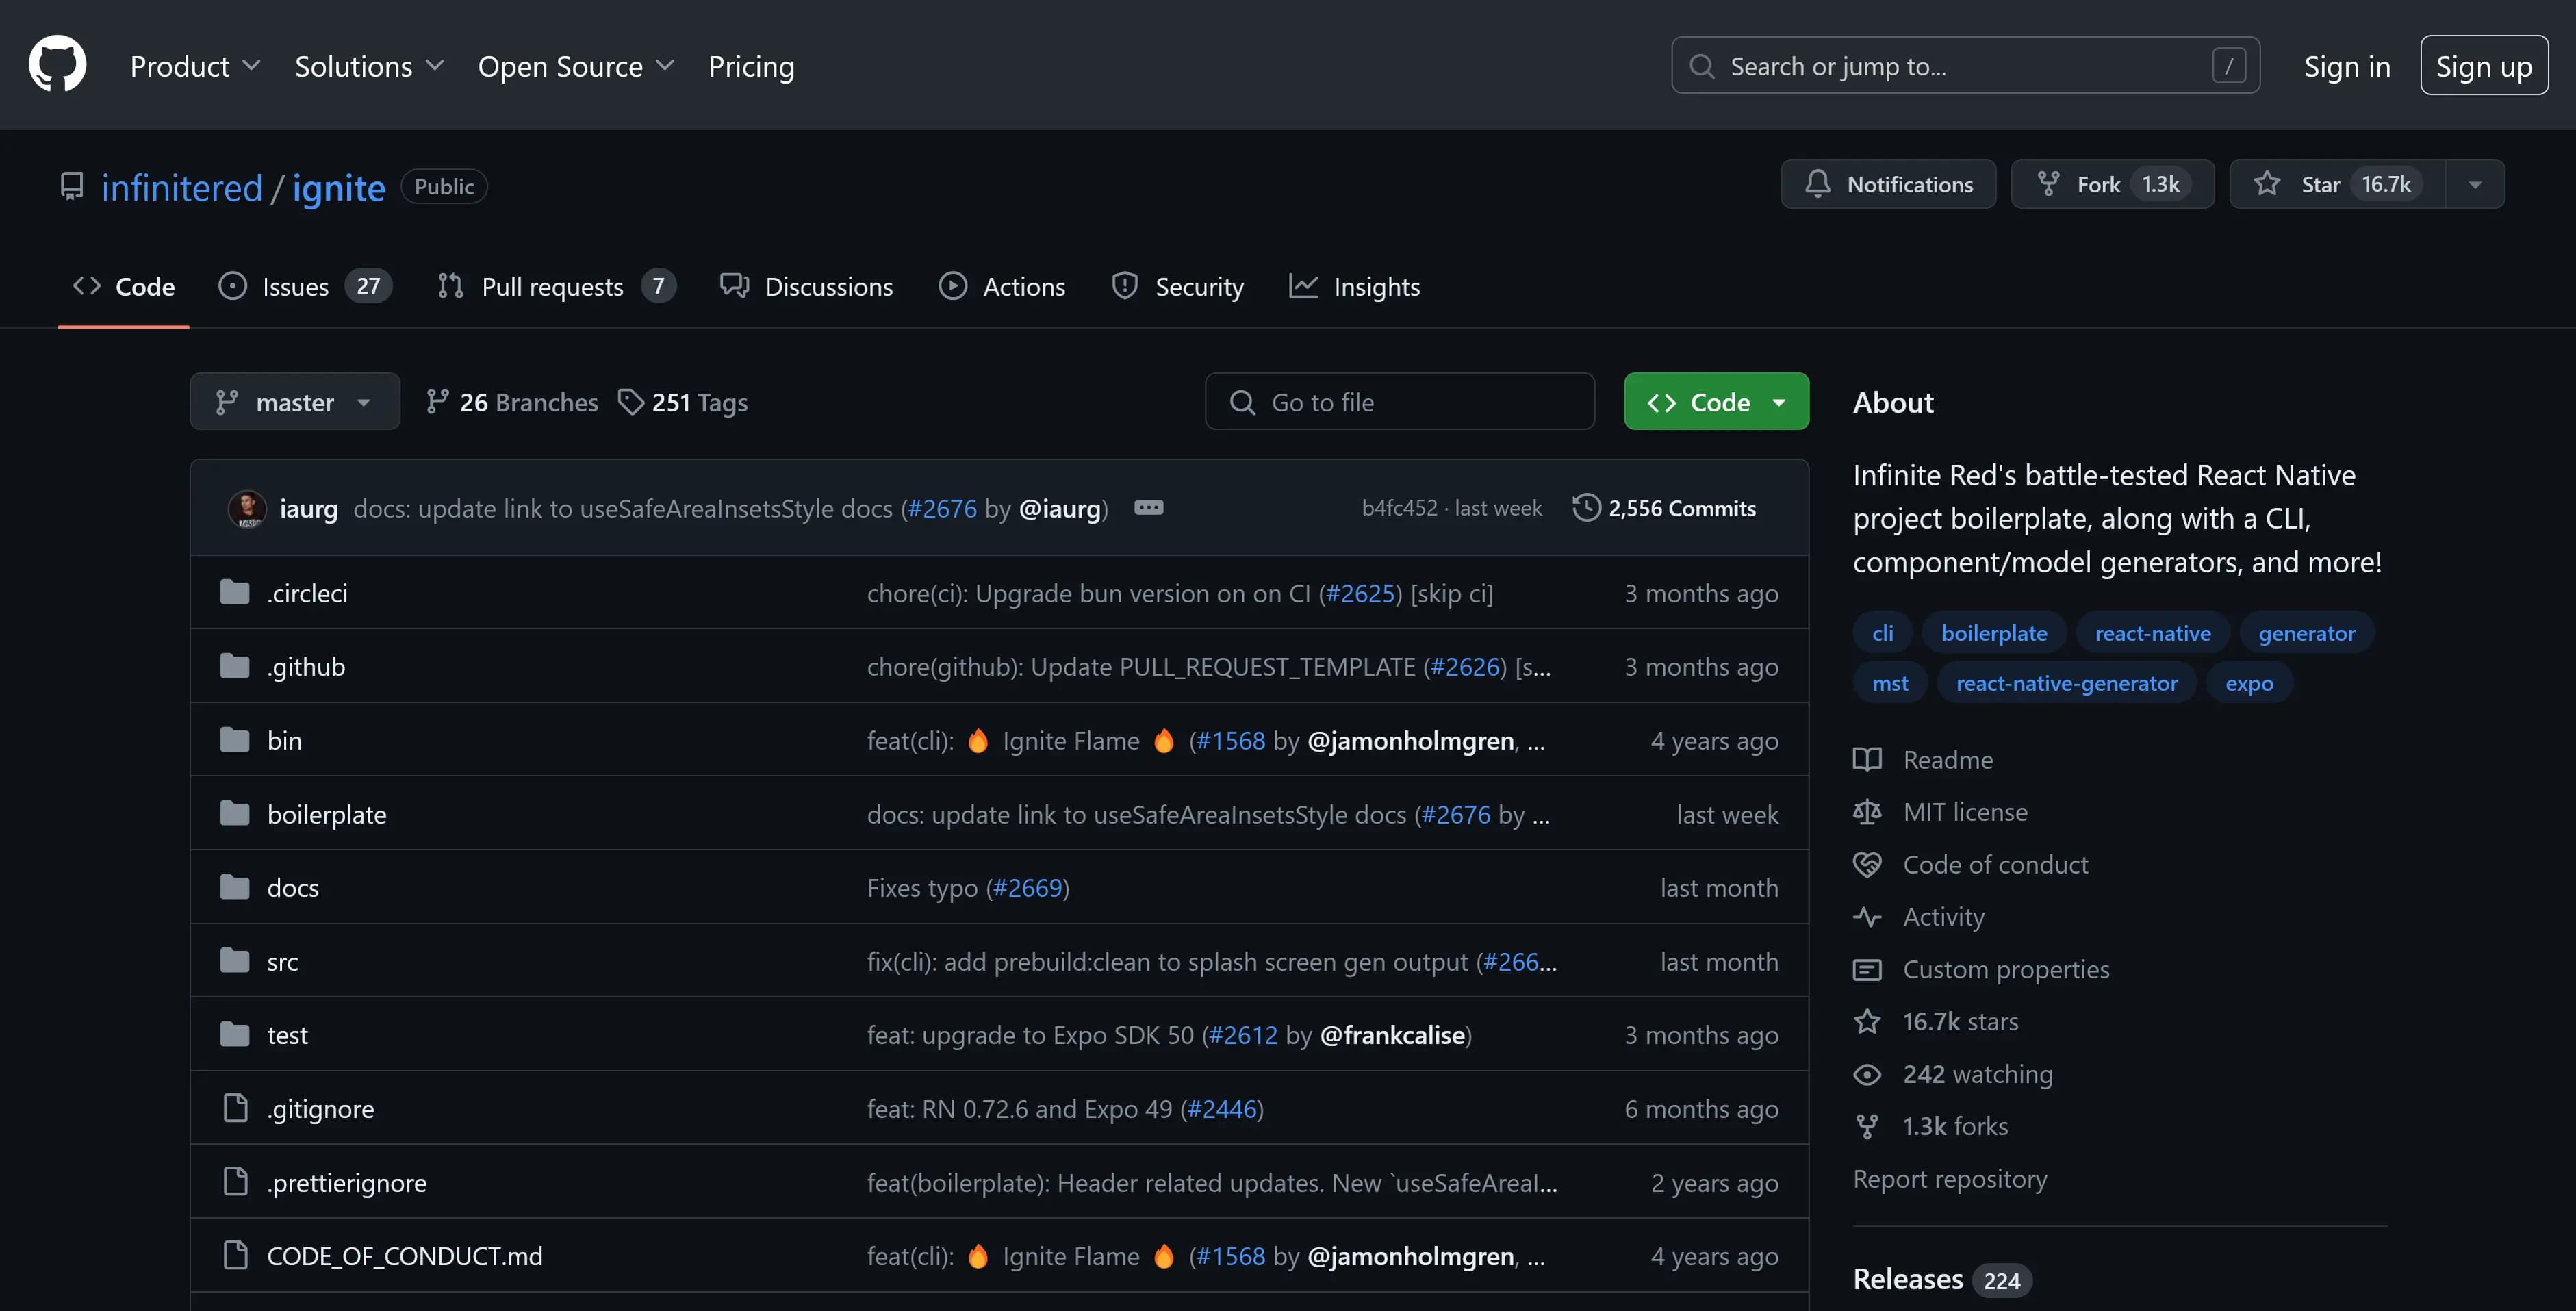The image size is (2576, 1311).
Task: Click the Code of conduct heart icon
Action: click(1867, 864)
